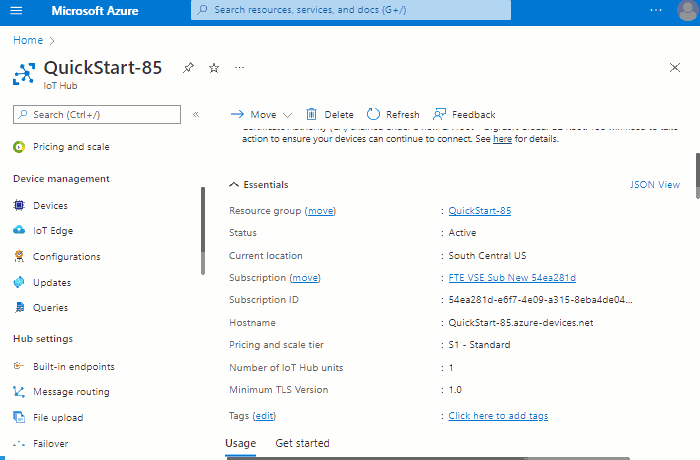The height and width of the screenshot is (460, 700).
Task: Switch to the Usage tab
Action: tap(241, 443)
